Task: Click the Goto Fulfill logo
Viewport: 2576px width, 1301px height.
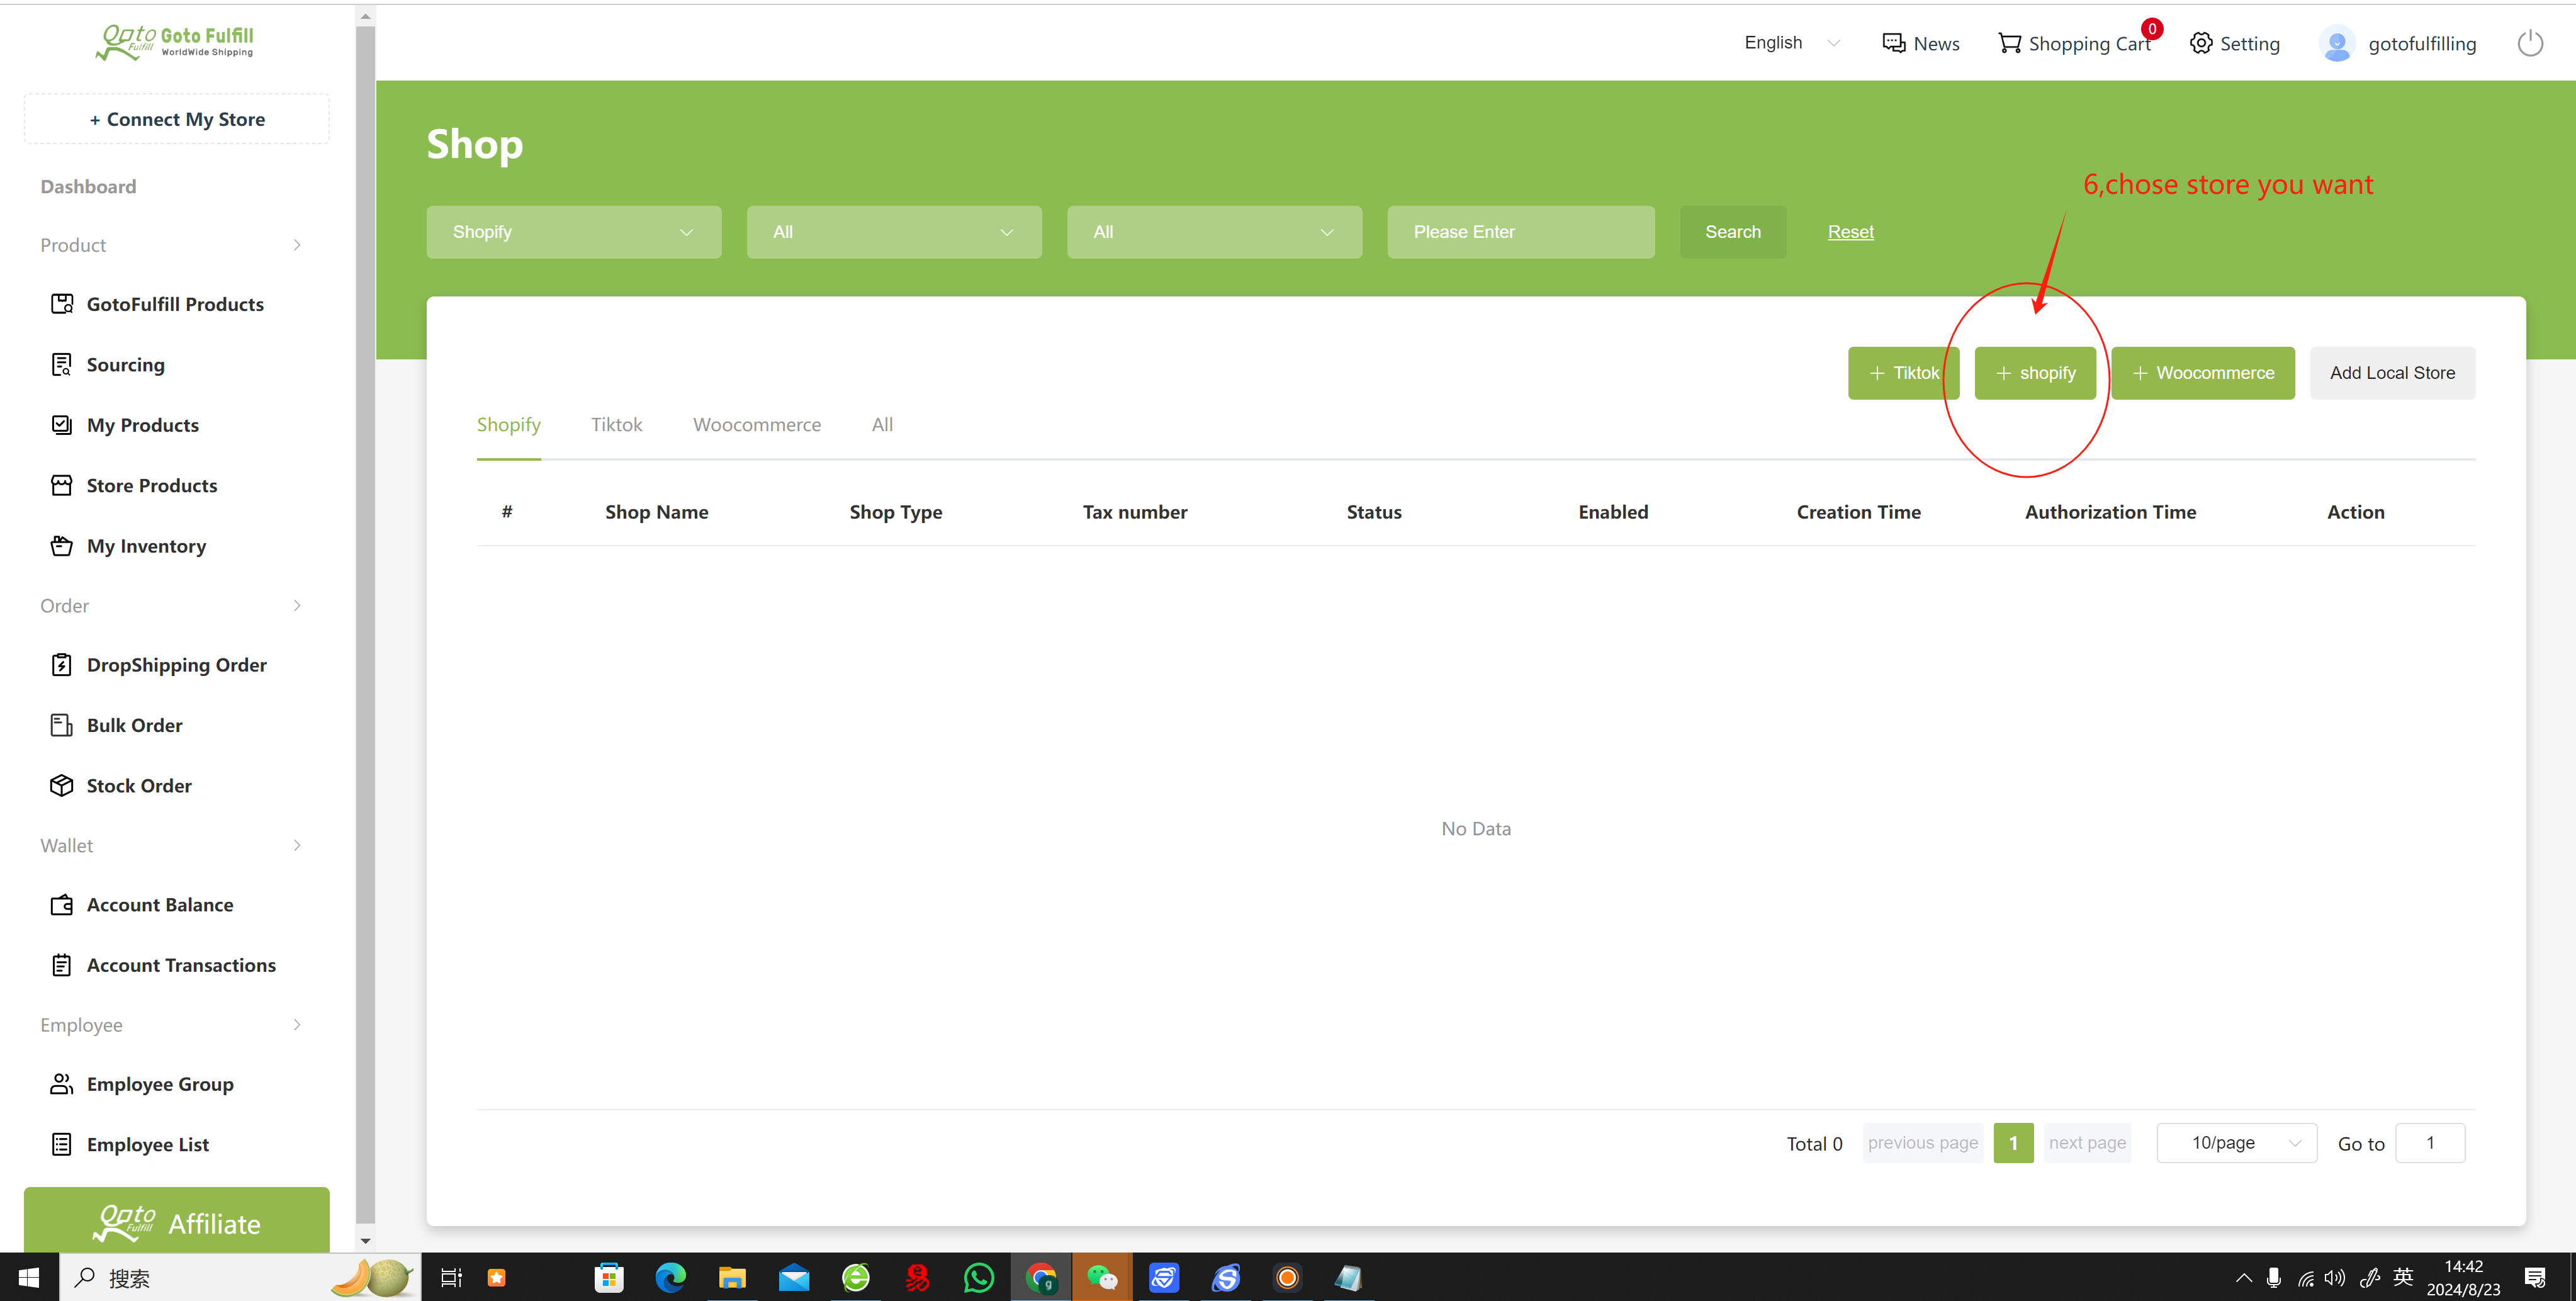Action: [x=175, y=42]
